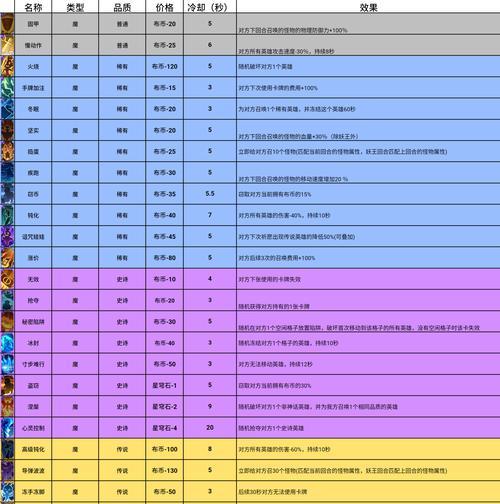This screenshot has width=500, height=504.
Task: Click the effect text 后续30秒对方无法使用卡牌
Action: click(x=273, y=492)
